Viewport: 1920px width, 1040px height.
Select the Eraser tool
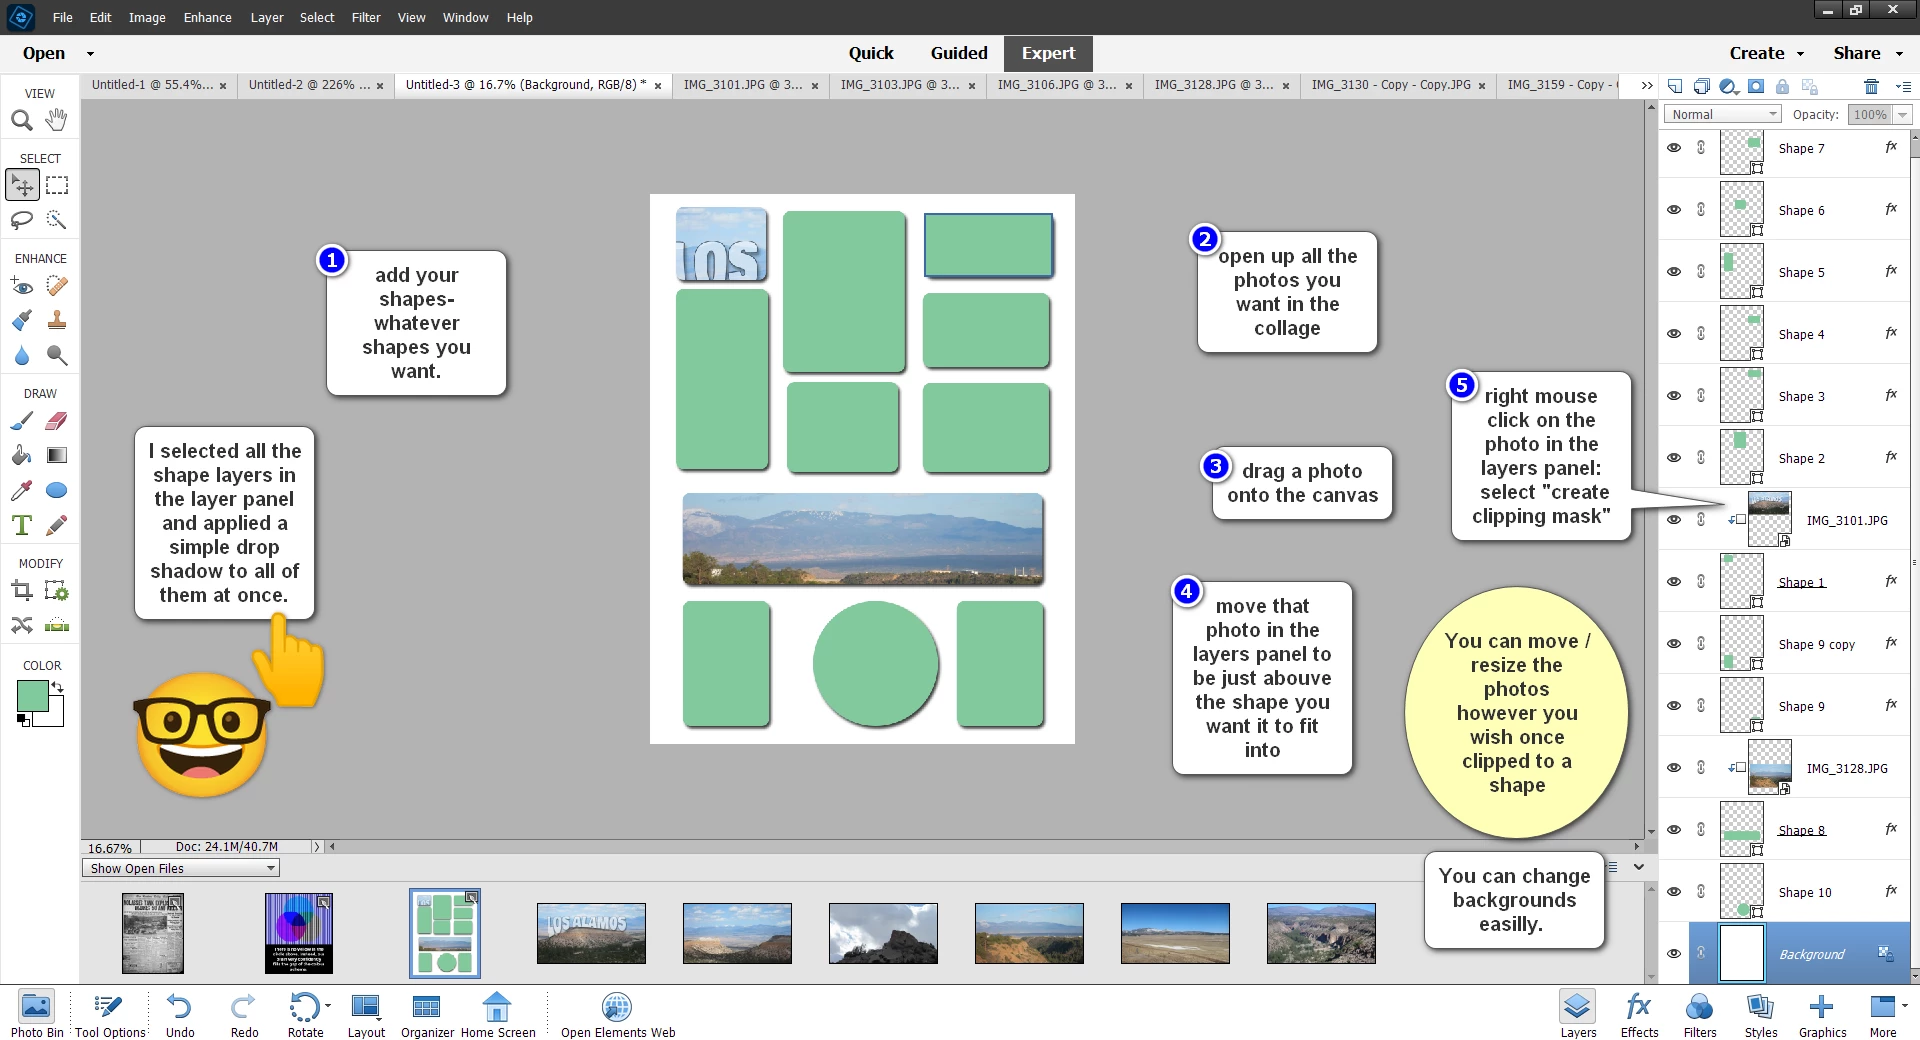click(x=57, y=421)
